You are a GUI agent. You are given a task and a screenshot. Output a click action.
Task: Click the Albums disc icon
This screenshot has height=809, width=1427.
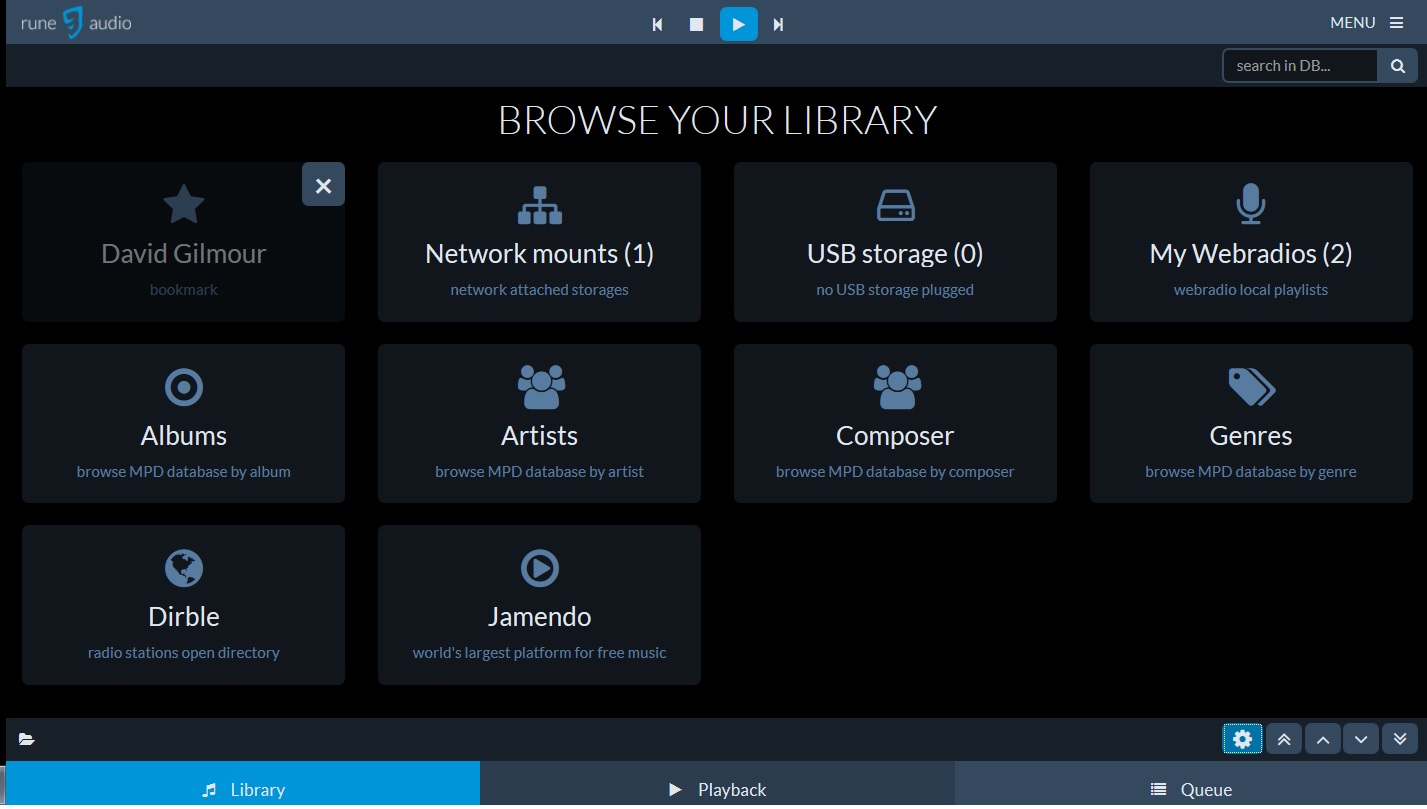point(184,387)
